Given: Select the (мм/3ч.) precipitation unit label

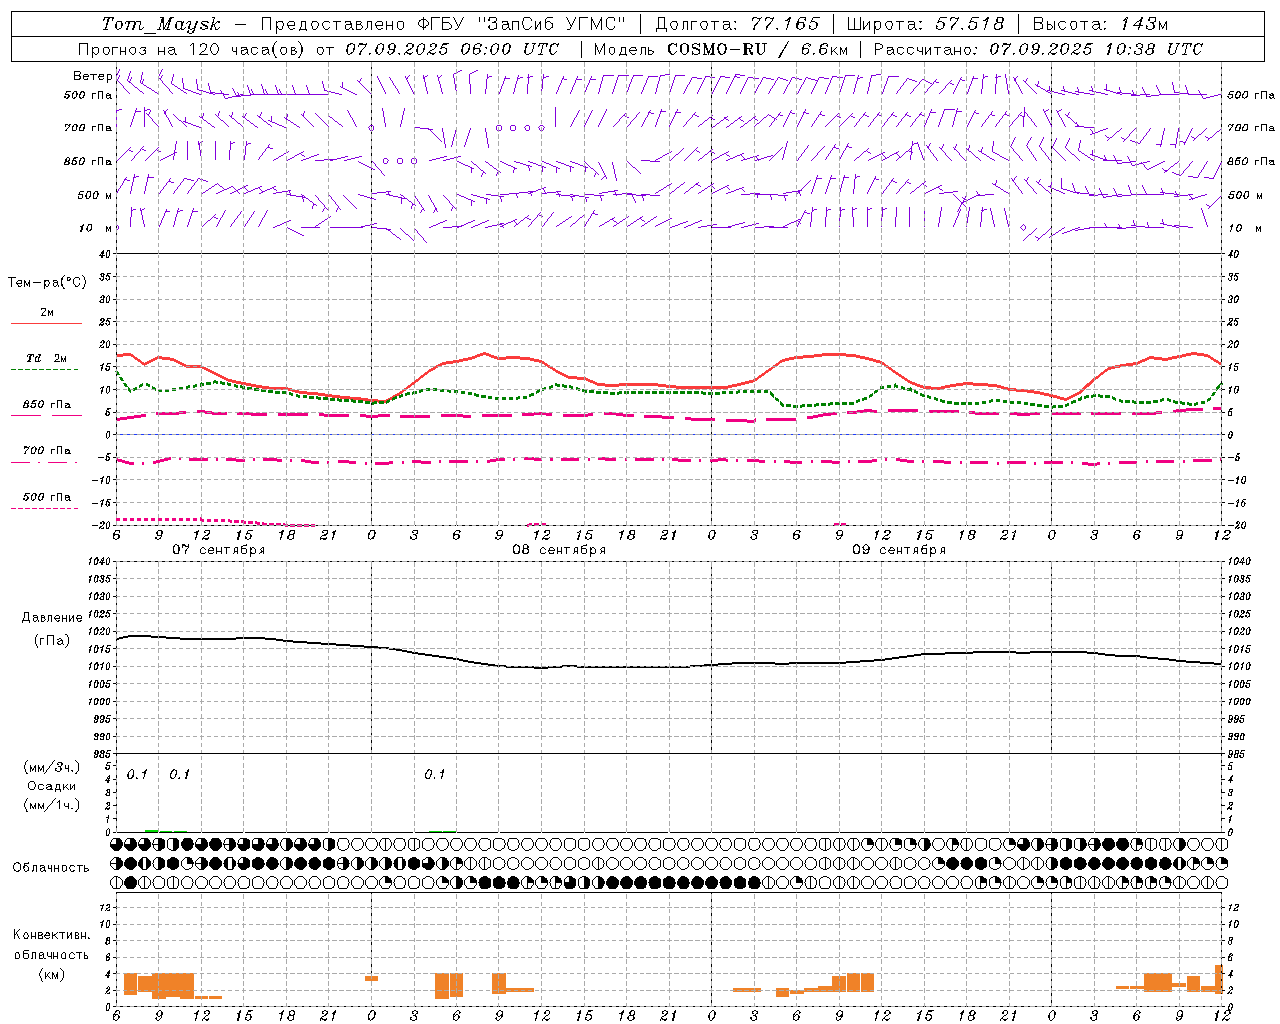Looking at the screenshot, I should tap(52, 767).
